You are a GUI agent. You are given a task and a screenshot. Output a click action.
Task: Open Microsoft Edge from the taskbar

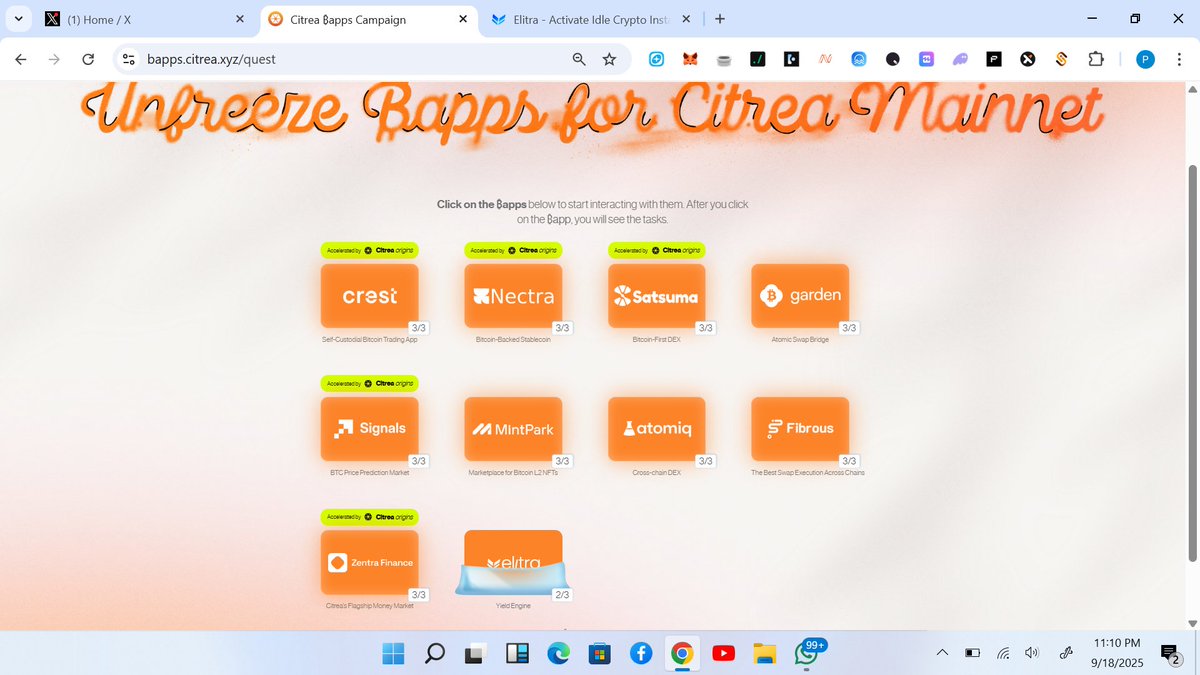(x=558, y=654)
